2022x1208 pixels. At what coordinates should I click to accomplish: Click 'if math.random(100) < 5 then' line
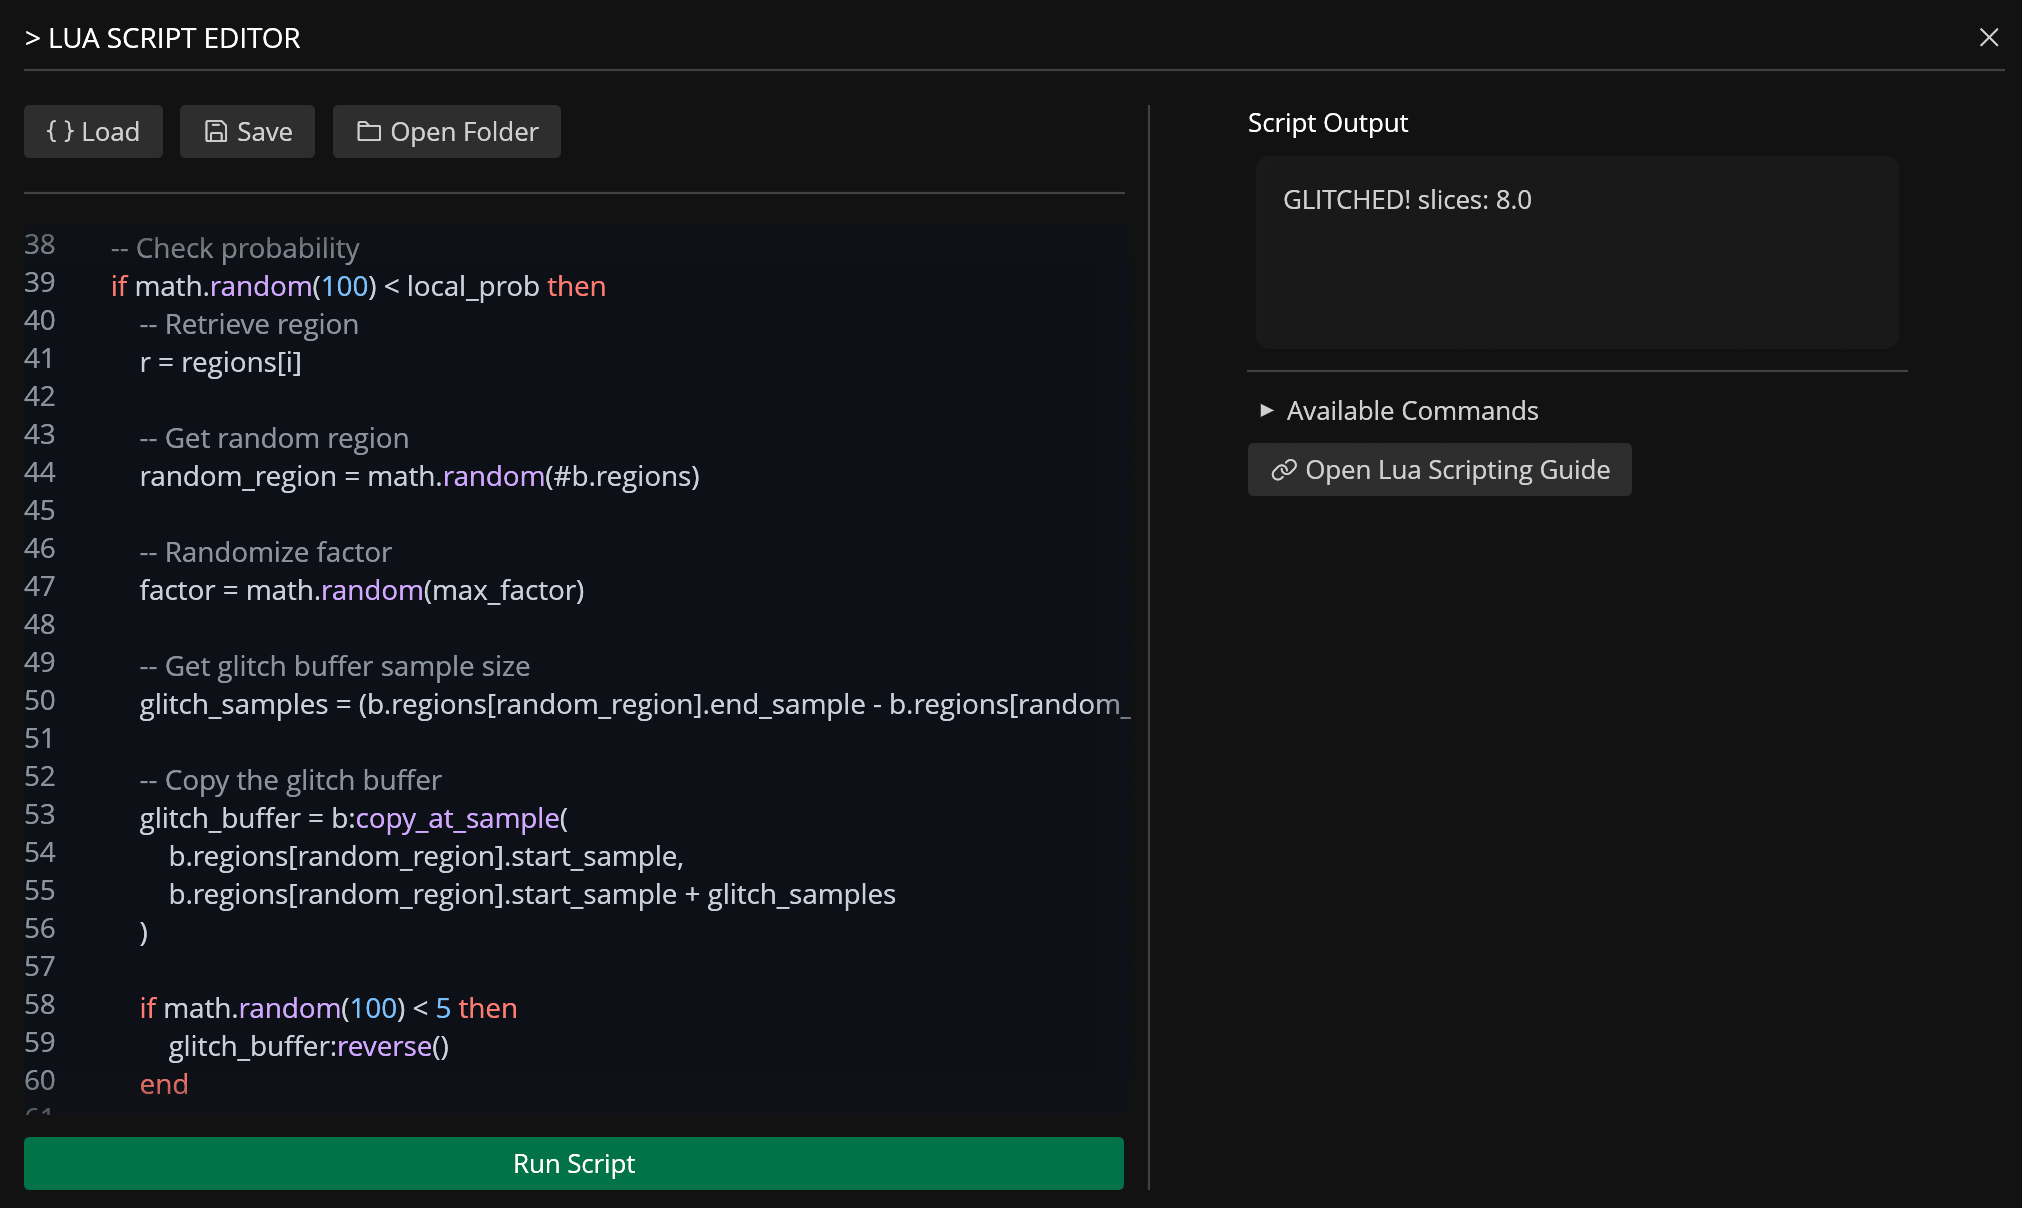click(x=329, y=1008)
